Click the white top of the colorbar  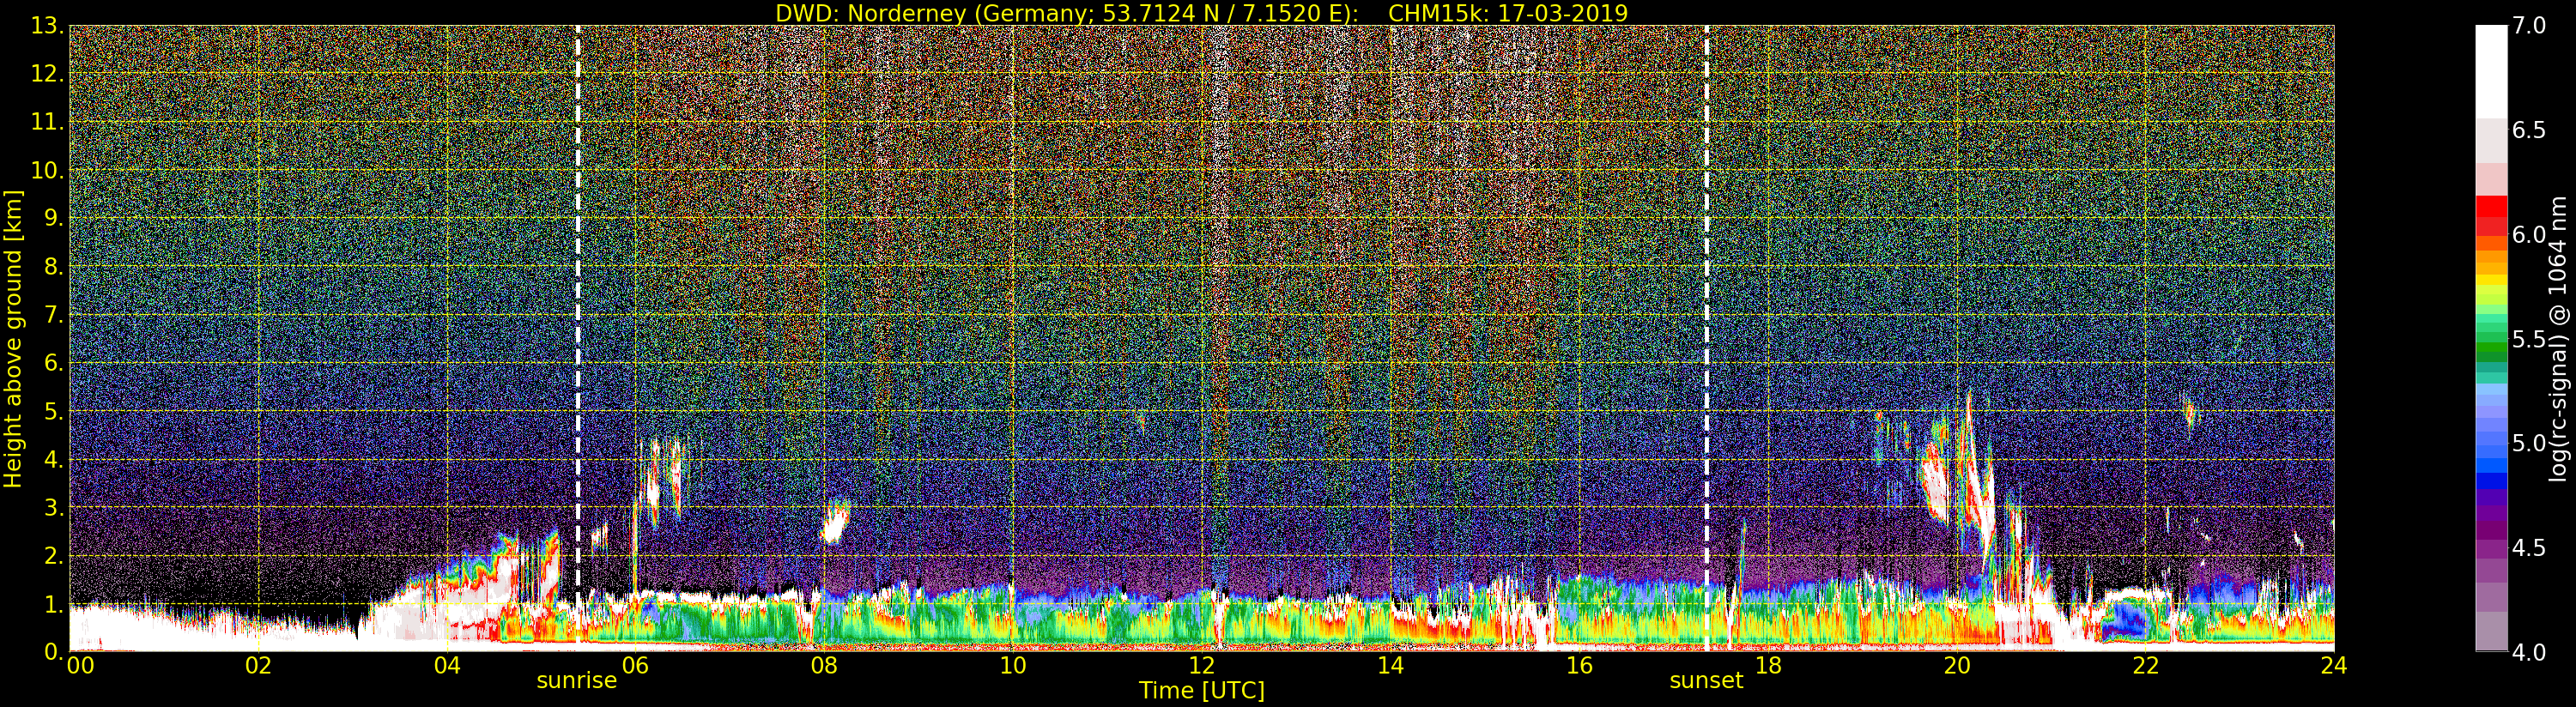pyautogui.click(x=2491, y=72)
